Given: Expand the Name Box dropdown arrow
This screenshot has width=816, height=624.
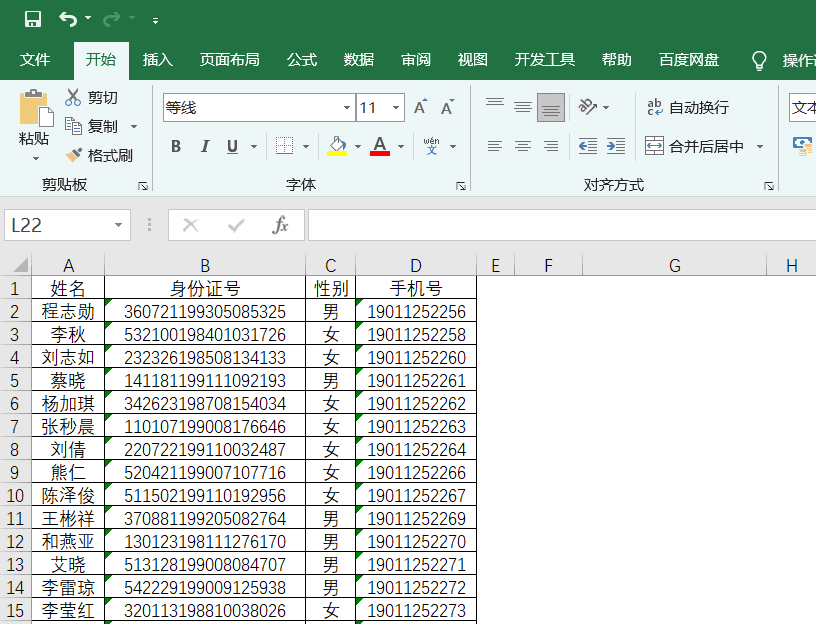Looking at the screenshot, I should (119, 225).
